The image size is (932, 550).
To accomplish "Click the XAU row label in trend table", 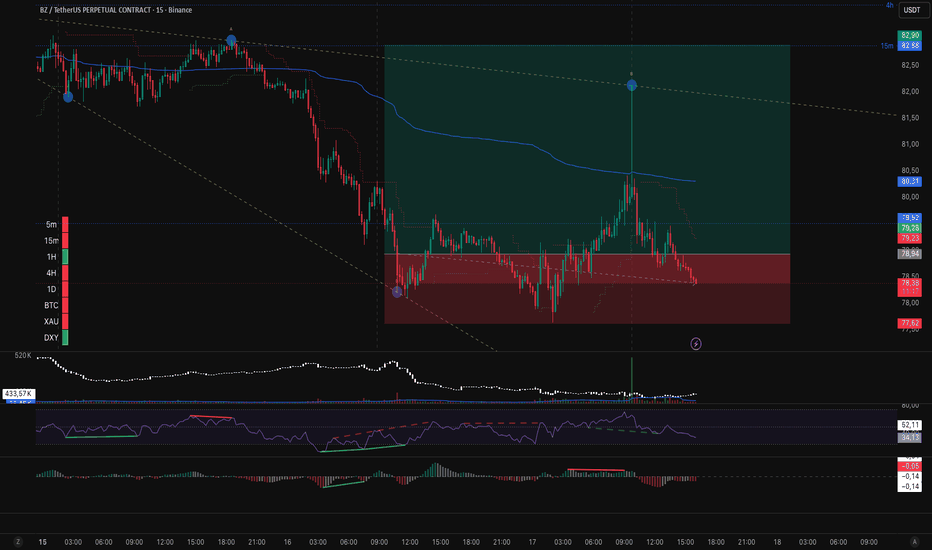I will 51,321.
